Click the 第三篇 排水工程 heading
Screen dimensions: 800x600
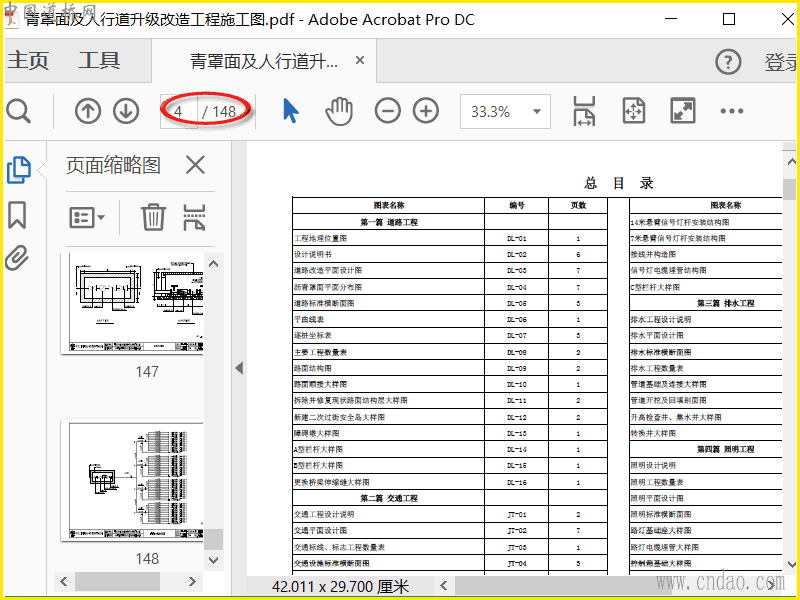[x=726, y=303]
